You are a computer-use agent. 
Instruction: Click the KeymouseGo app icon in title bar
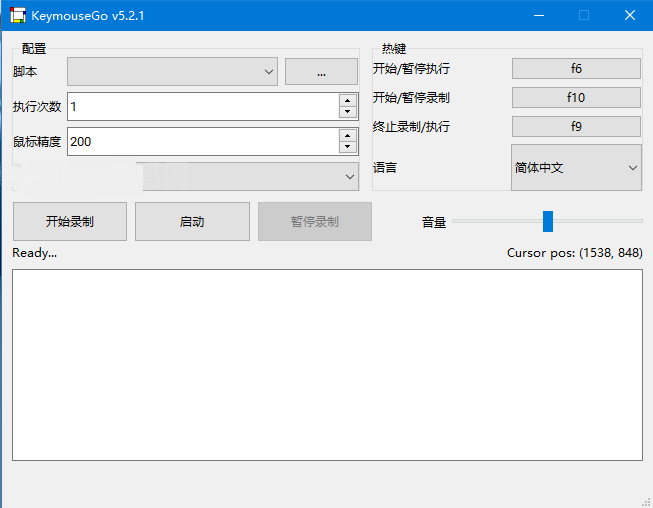tap(17, 15)
